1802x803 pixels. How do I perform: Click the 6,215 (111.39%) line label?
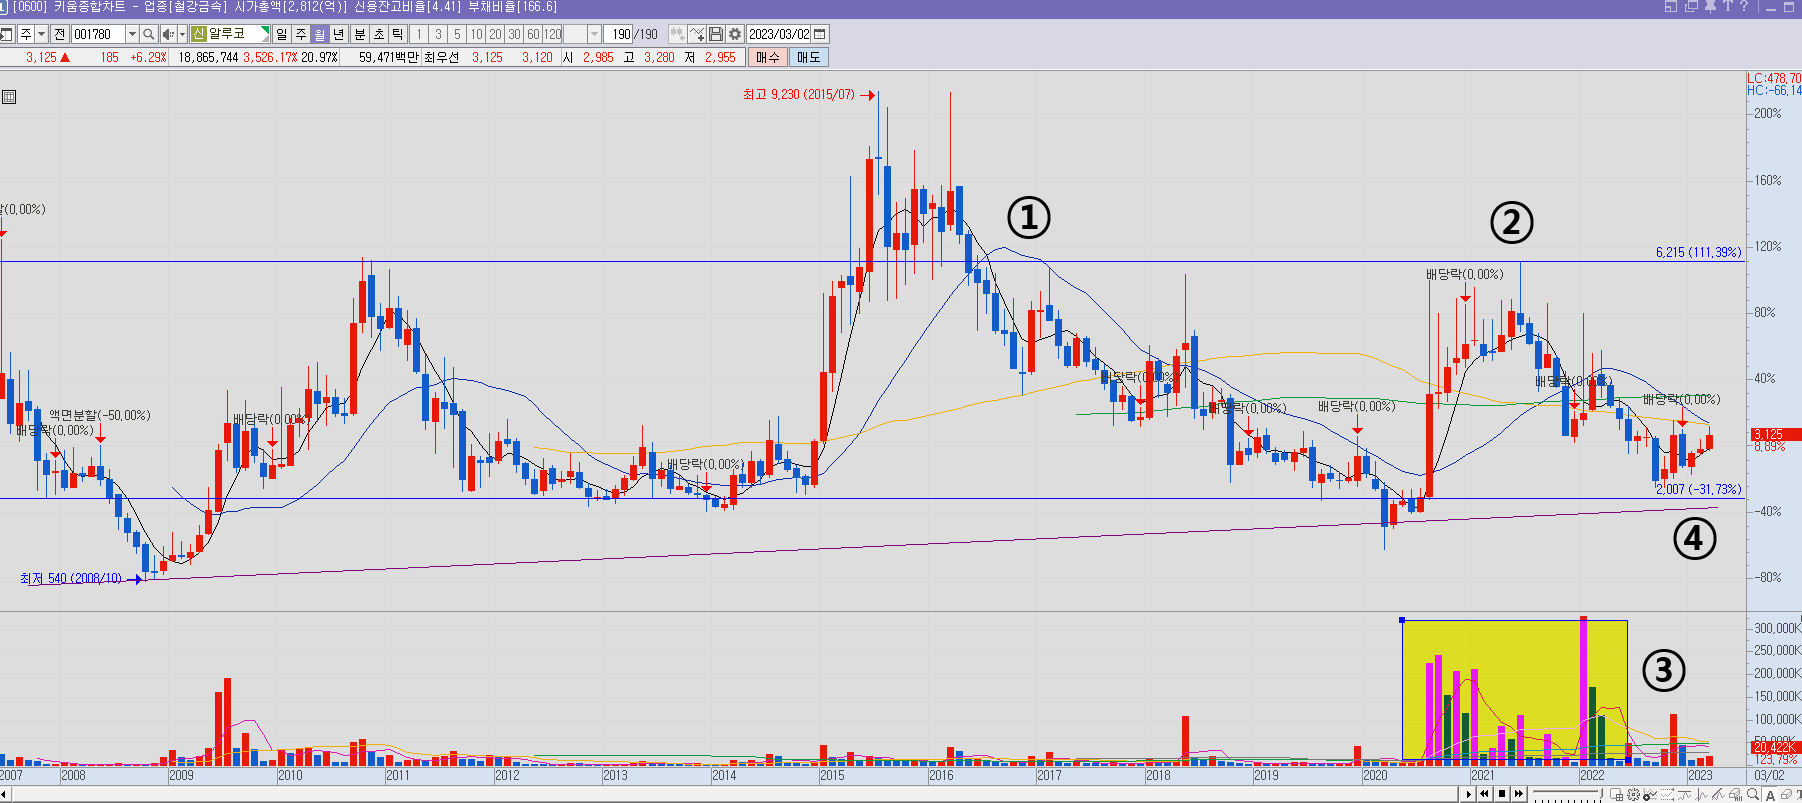(1698, 252)
